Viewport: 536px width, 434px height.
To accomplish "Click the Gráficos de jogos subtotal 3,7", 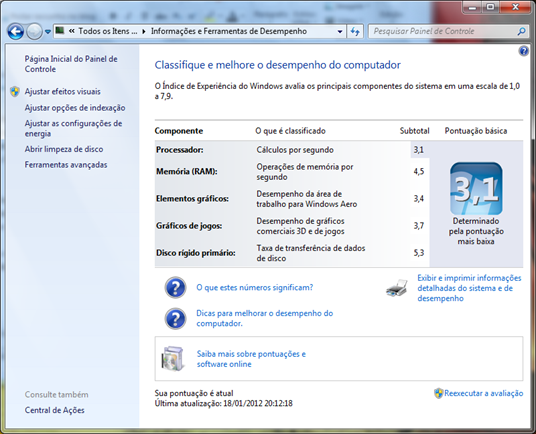I will (x=419, y=226).
